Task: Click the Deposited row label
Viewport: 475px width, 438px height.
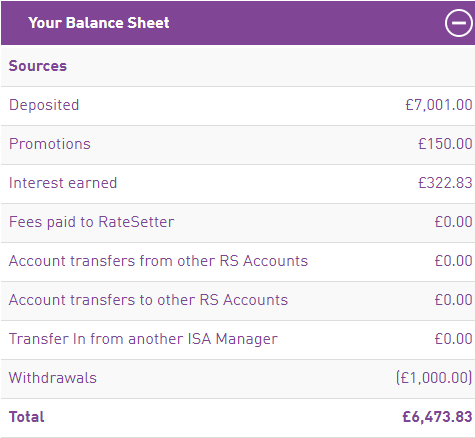Action: pos(44,105)
